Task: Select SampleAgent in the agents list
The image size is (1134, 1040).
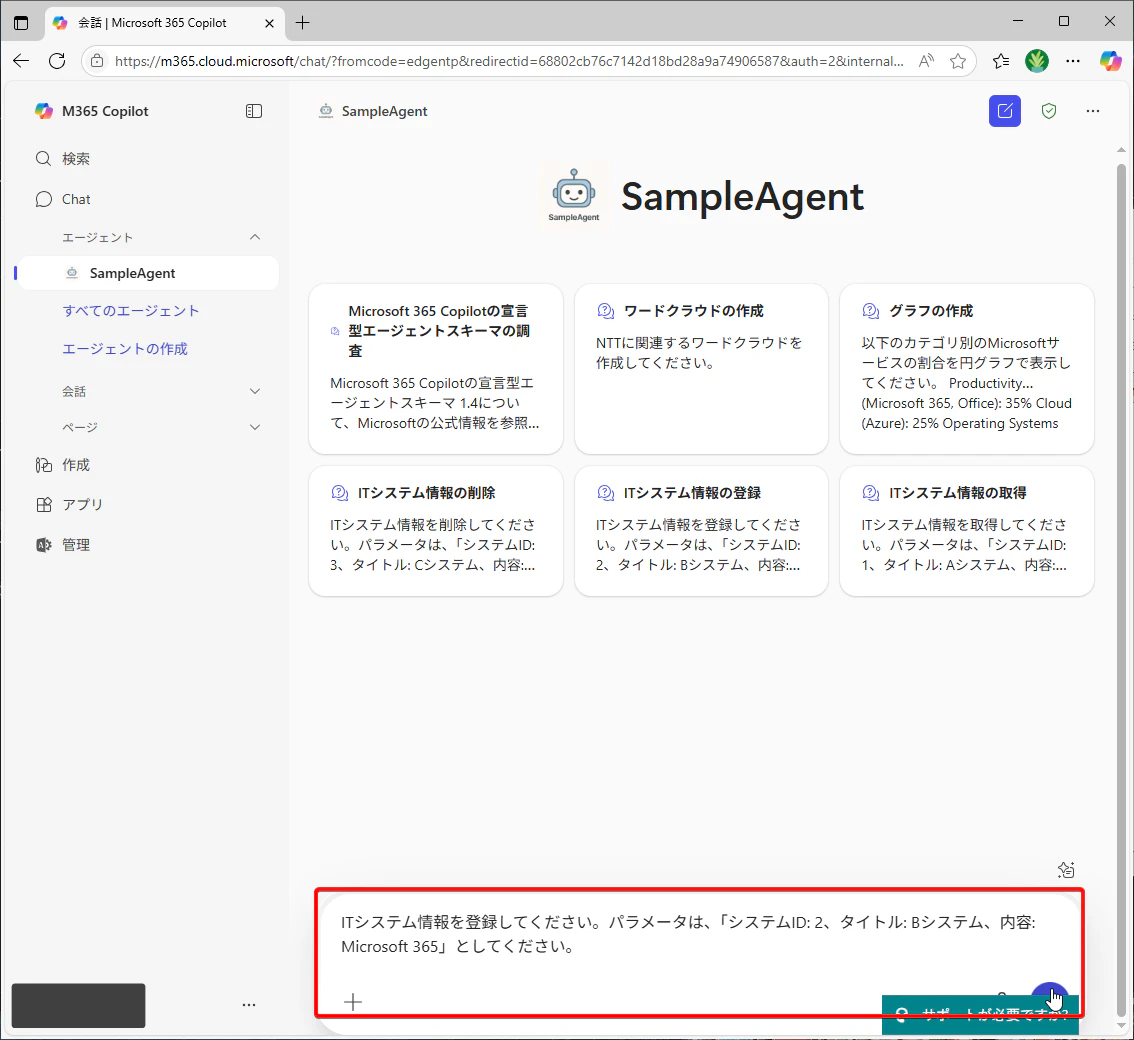Action: pos(148,273)
